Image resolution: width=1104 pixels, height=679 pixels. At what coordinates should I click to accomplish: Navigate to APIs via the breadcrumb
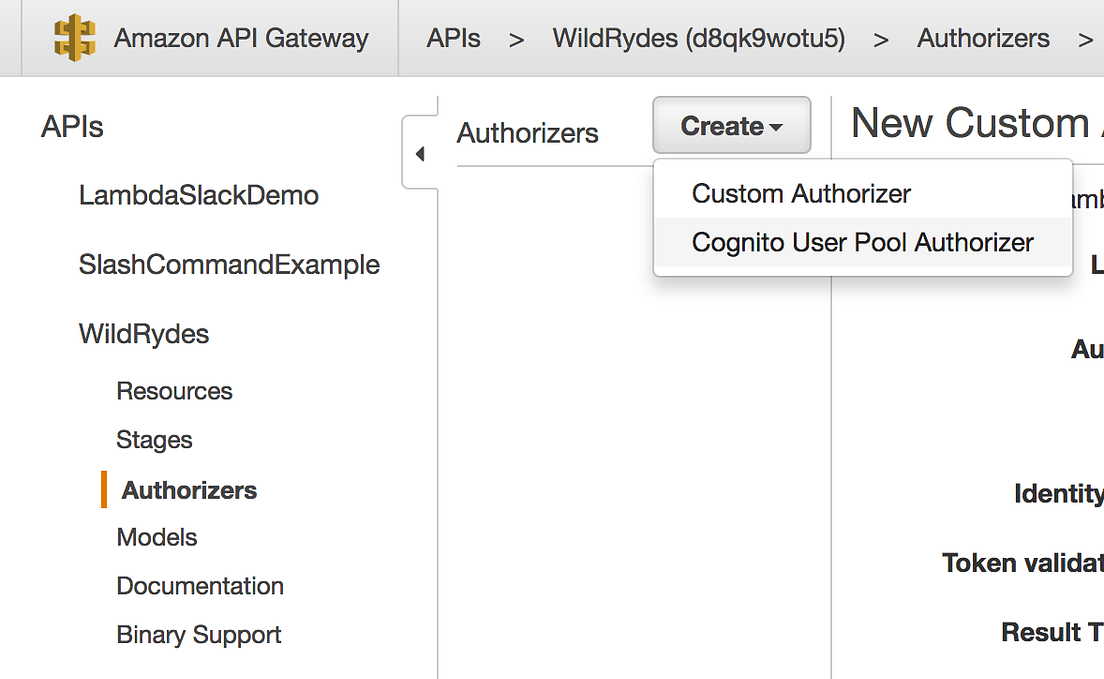point(453,38)
